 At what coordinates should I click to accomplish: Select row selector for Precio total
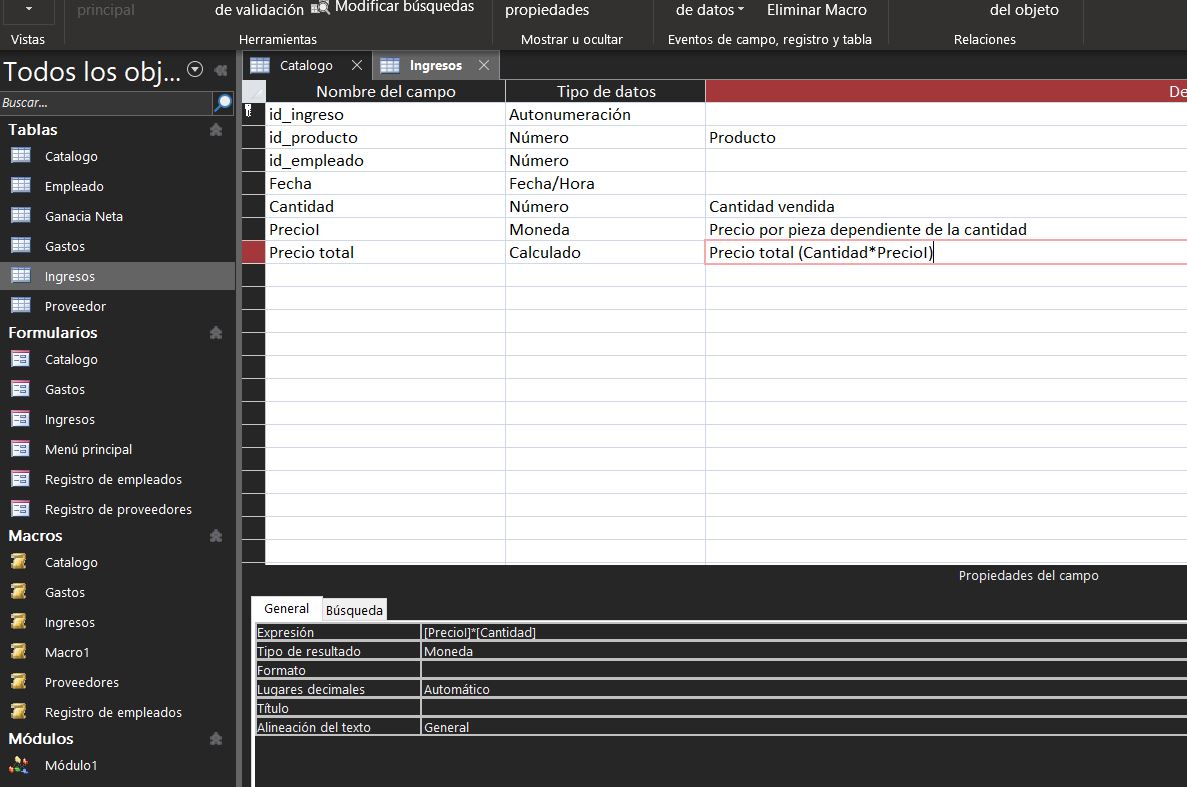(x=254, y=252)
